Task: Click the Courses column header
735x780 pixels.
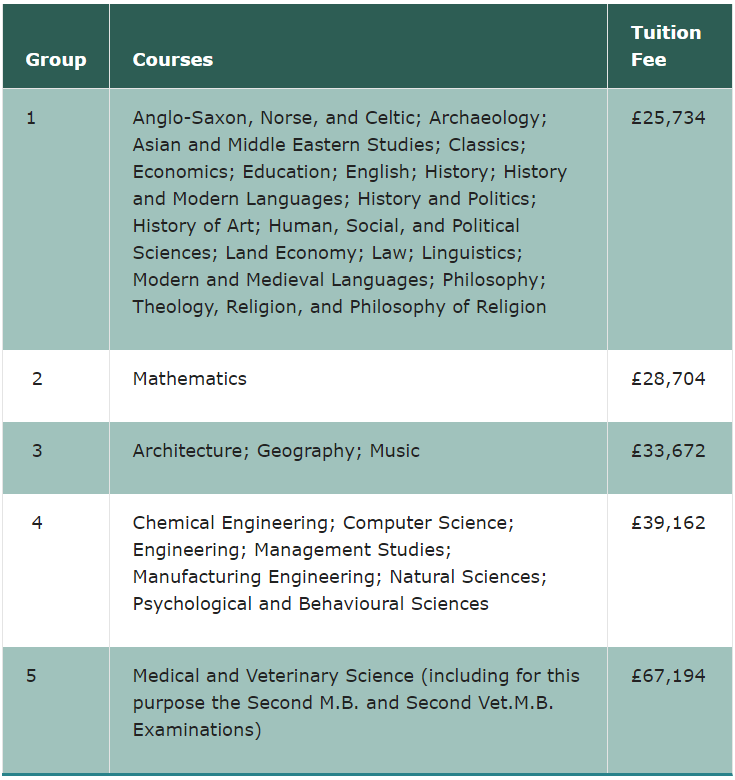Action: point(173,60)
